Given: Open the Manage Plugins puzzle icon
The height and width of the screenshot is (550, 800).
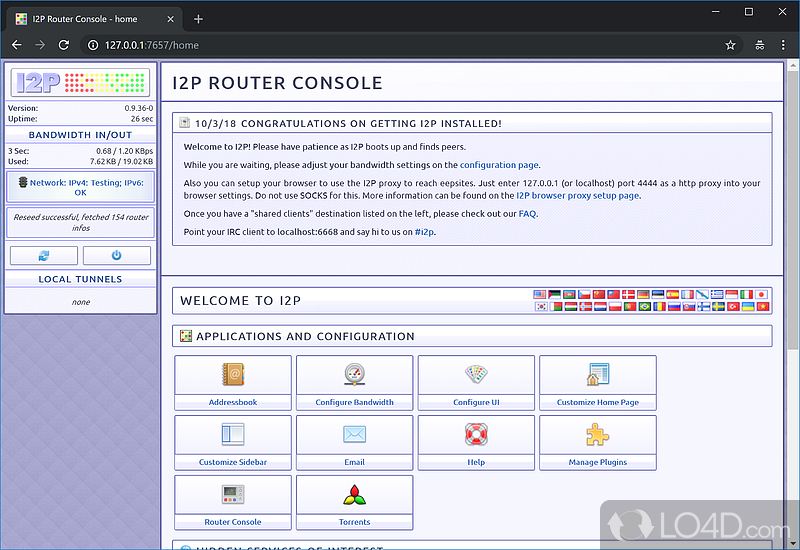Looking at the screenshot, I should point(597,434).
